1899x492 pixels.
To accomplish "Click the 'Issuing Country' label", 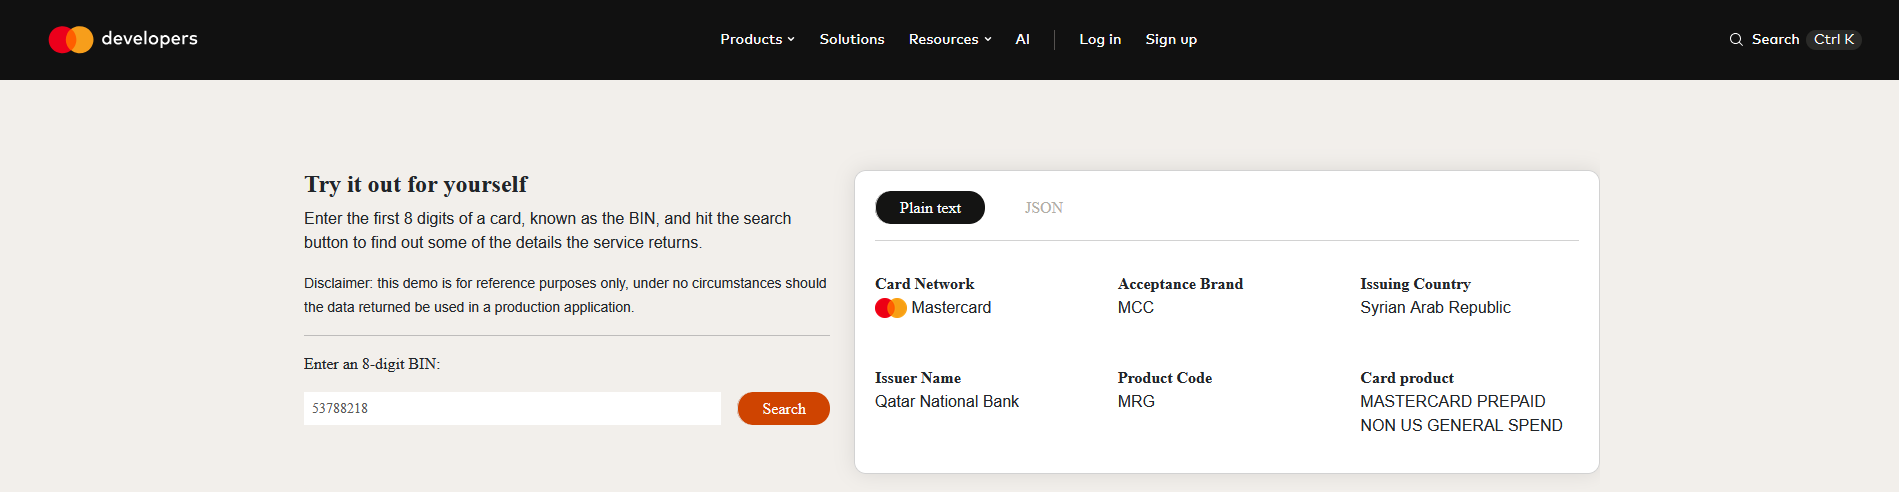I will tap(1415, 284).
